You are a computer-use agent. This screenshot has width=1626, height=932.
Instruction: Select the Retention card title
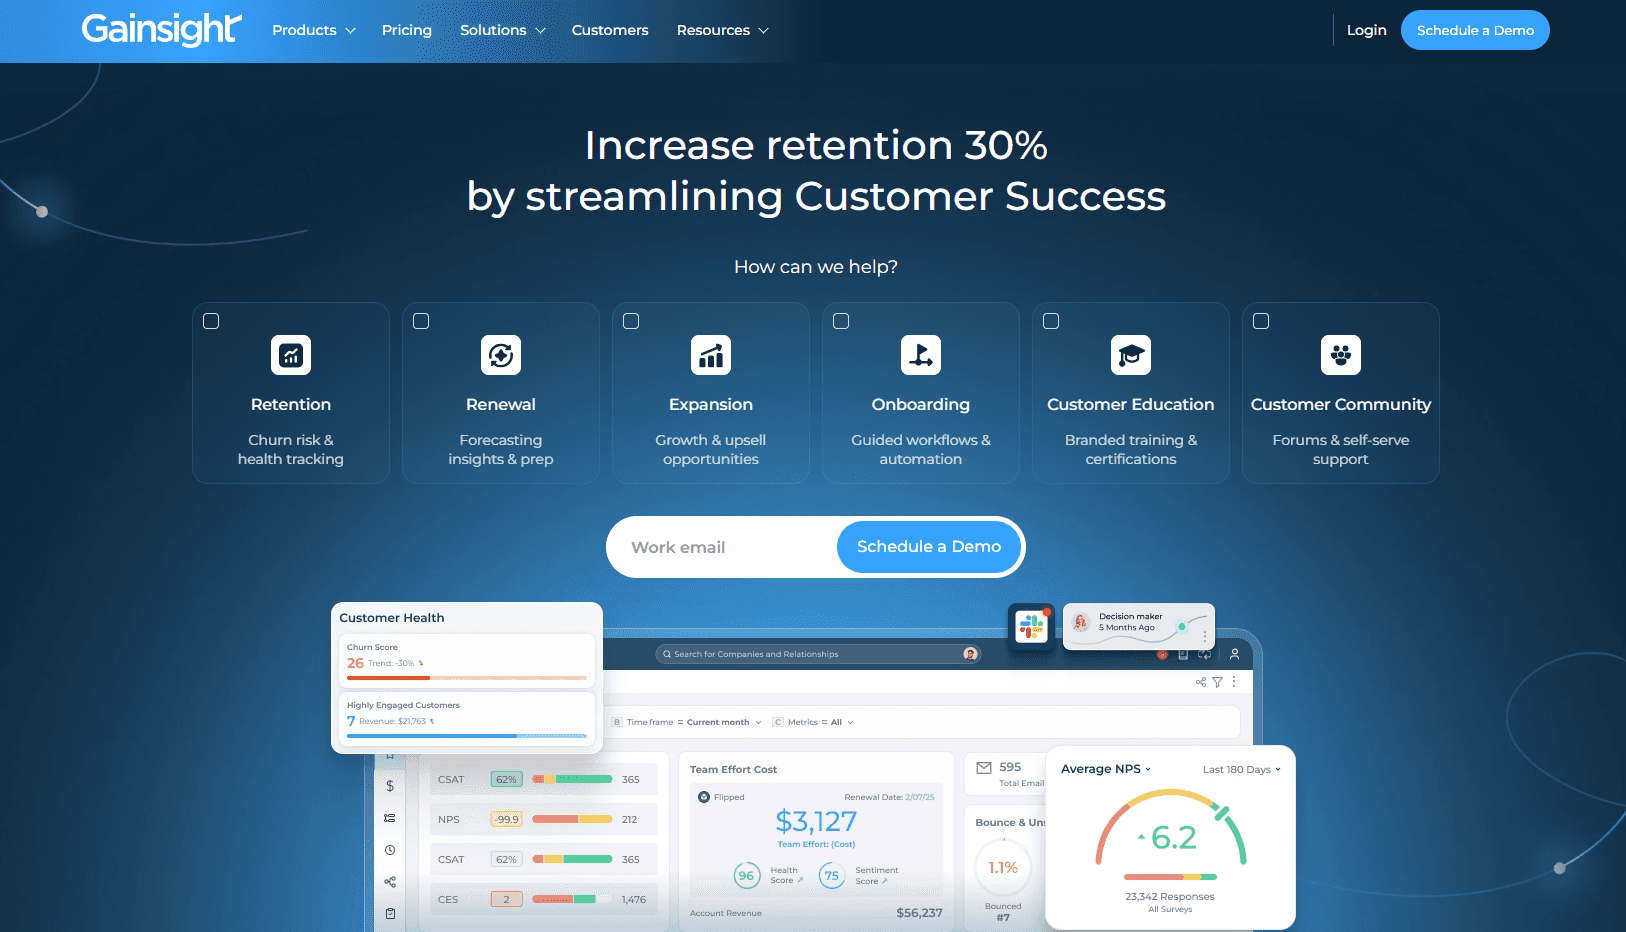pos(291,404)
